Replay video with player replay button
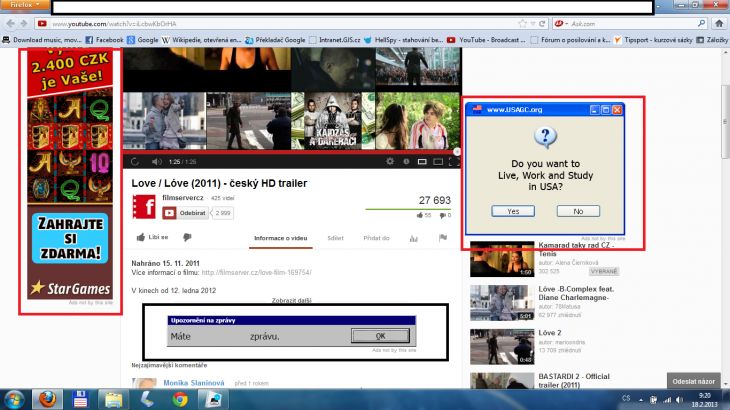Screen dimensions: 730x410 point(135,161)
